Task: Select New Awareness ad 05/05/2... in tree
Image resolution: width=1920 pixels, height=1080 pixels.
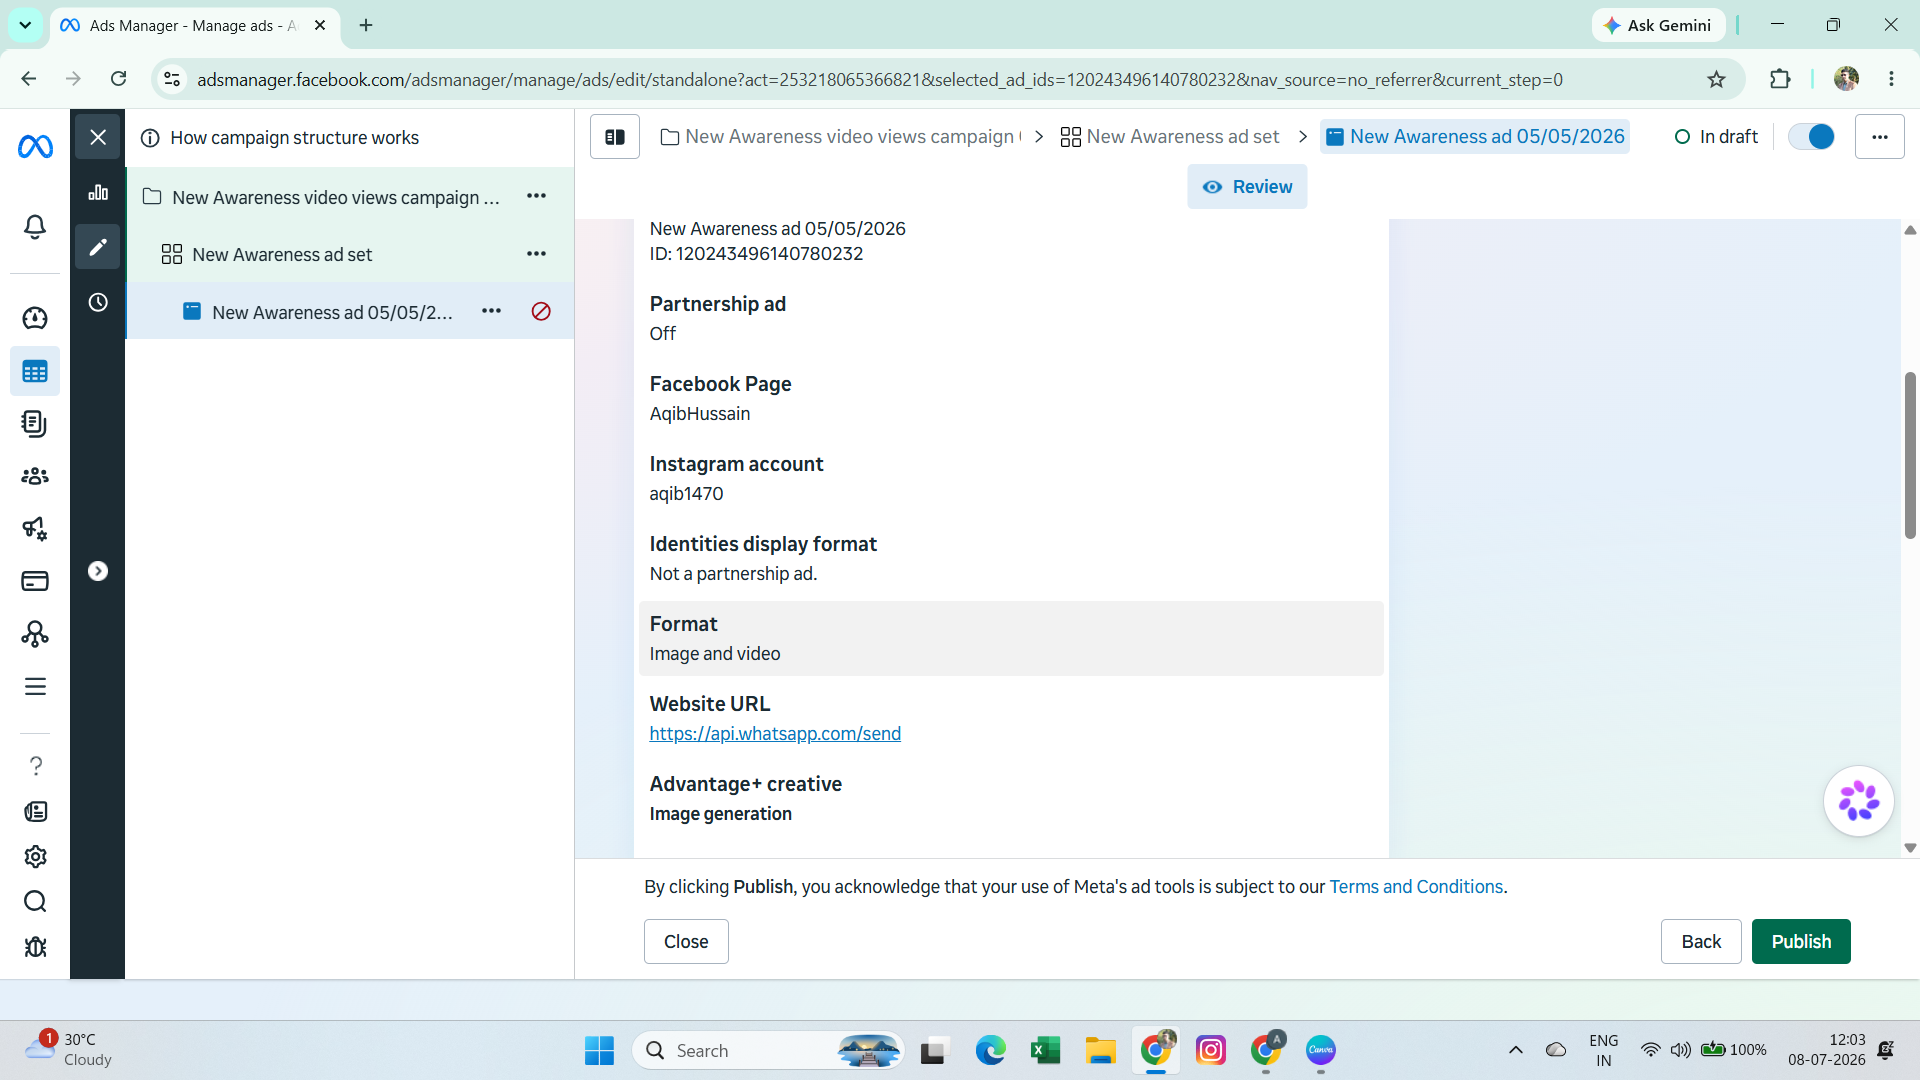Action: [x=333, y=313]
